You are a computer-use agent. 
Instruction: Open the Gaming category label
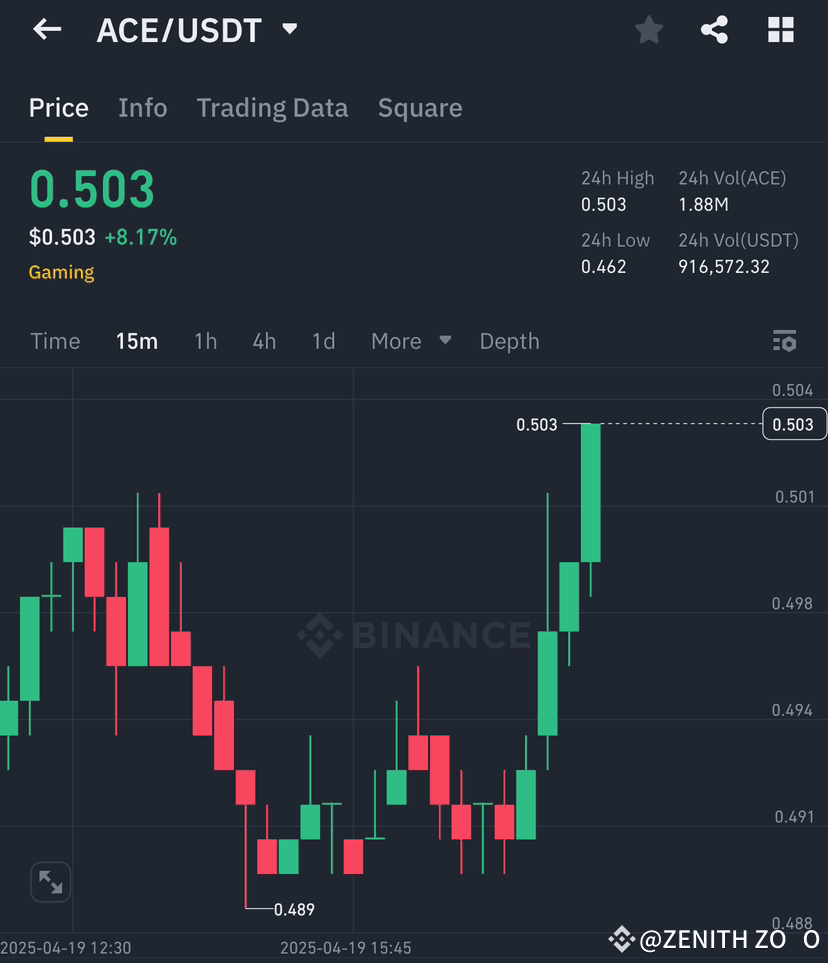[61, 272]
